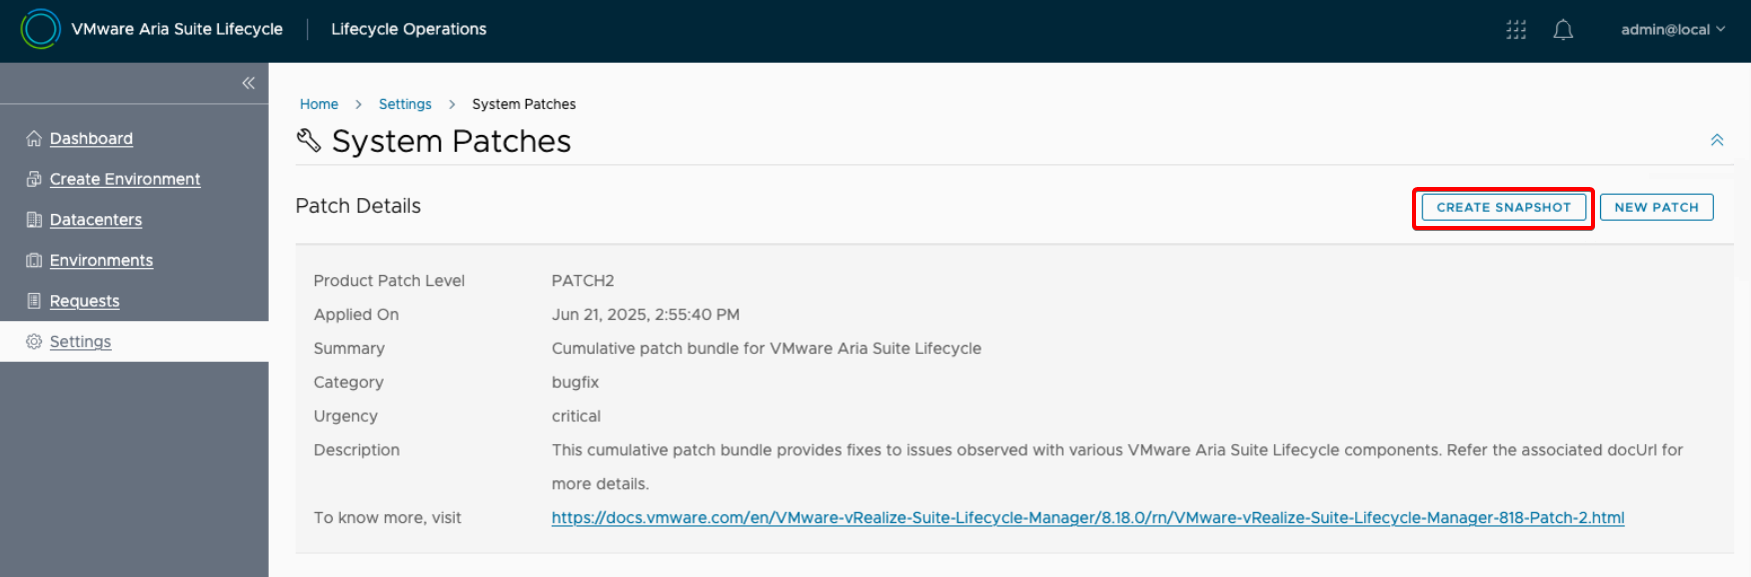
Task: Click the VMware Aria Suite Lifecycle logo
Action: (41, 29)
